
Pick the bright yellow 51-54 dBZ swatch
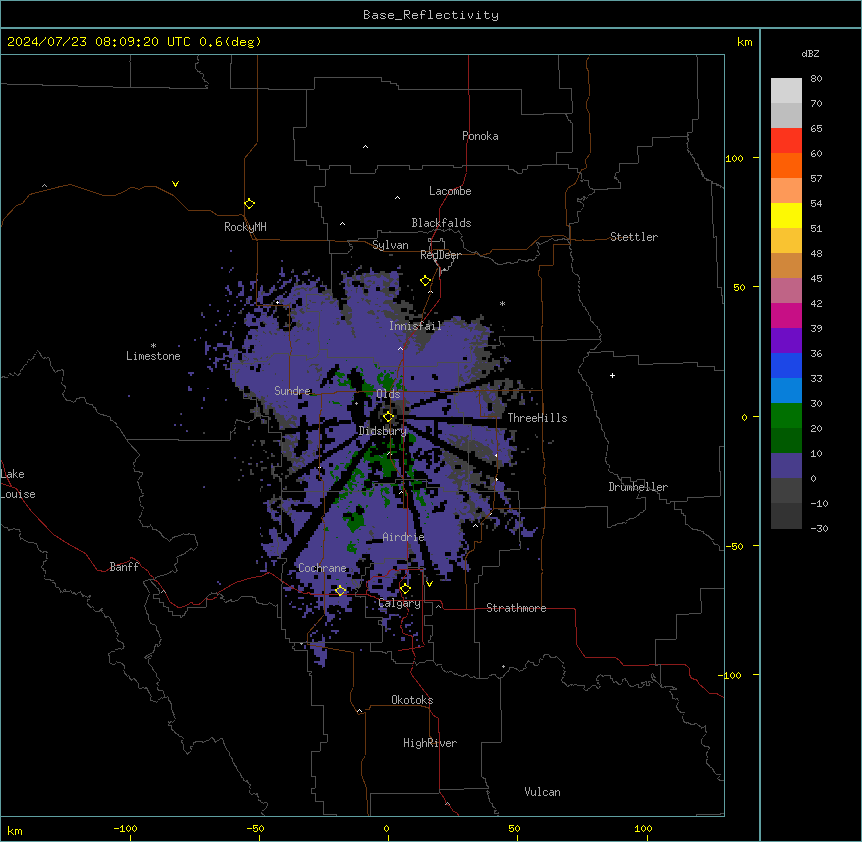coord(786,215)
